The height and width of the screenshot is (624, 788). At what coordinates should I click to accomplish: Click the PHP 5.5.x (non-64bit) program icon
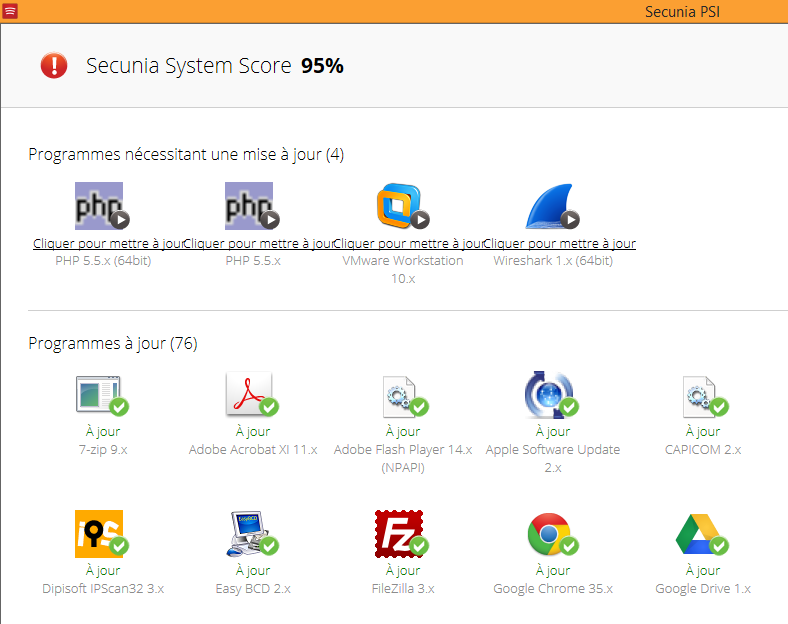(x=251, y=206)
